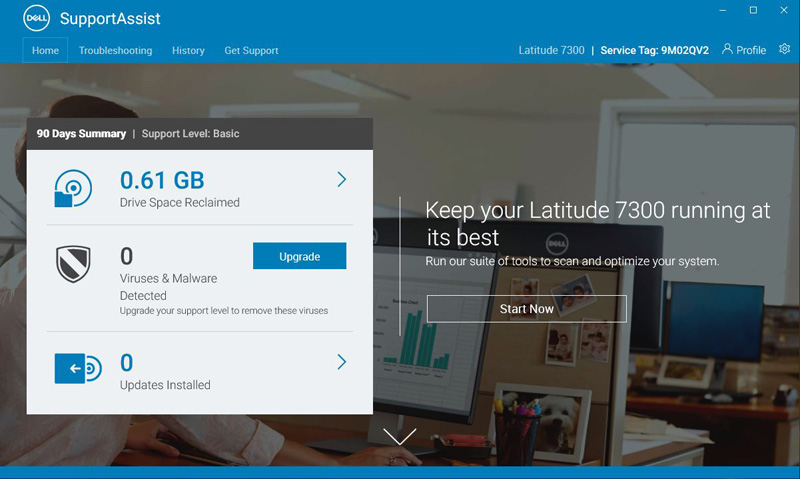800x479 pixels.
Task: Expand Drive Space Reclaimed details chevron
Action: click(341, 179)
